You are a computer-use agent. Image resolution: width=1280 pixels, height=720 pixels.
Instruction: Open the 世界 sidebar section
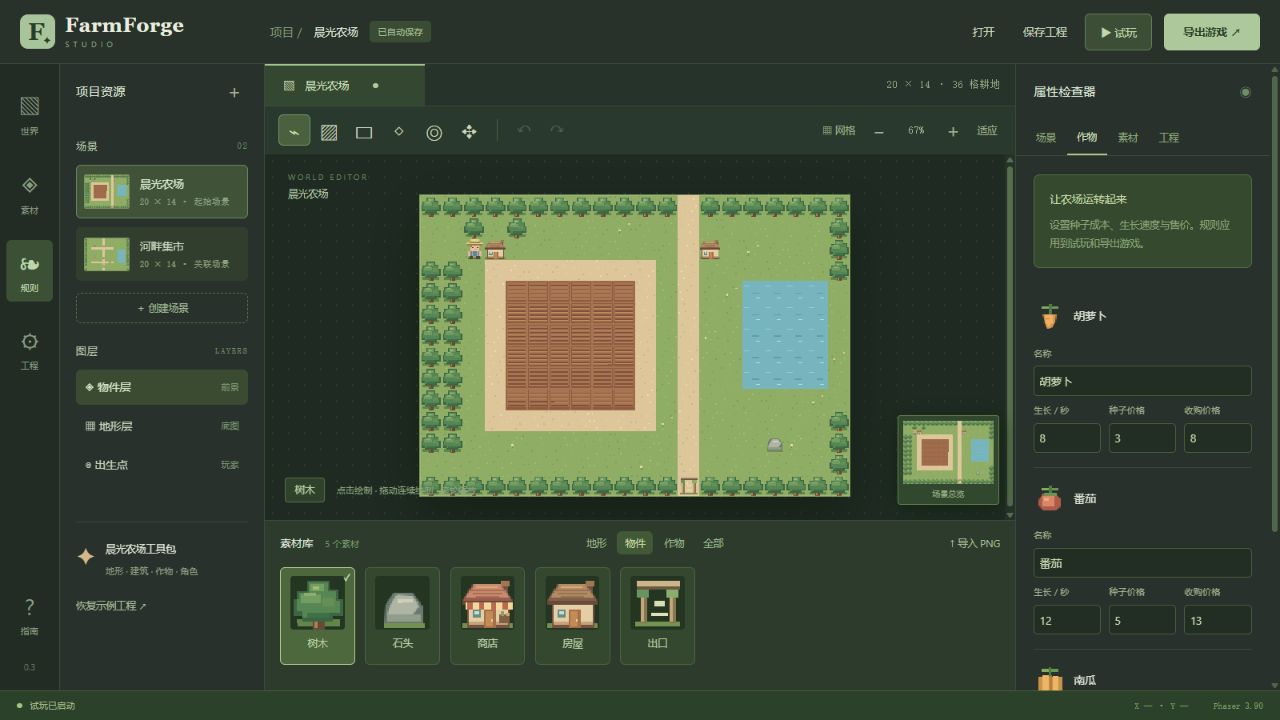coord(30,115)
